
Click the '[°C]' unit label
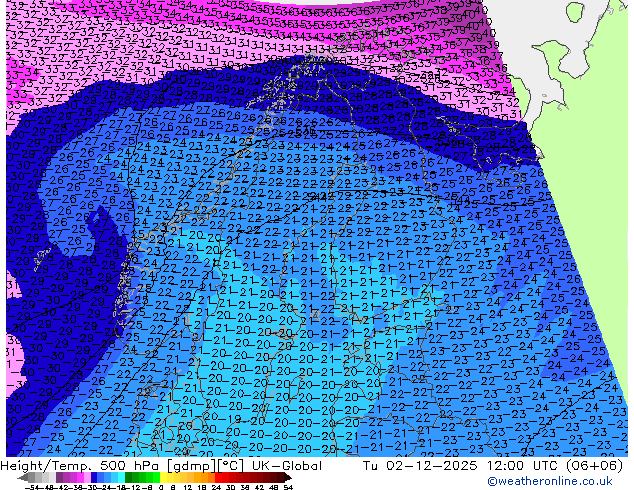231,466
